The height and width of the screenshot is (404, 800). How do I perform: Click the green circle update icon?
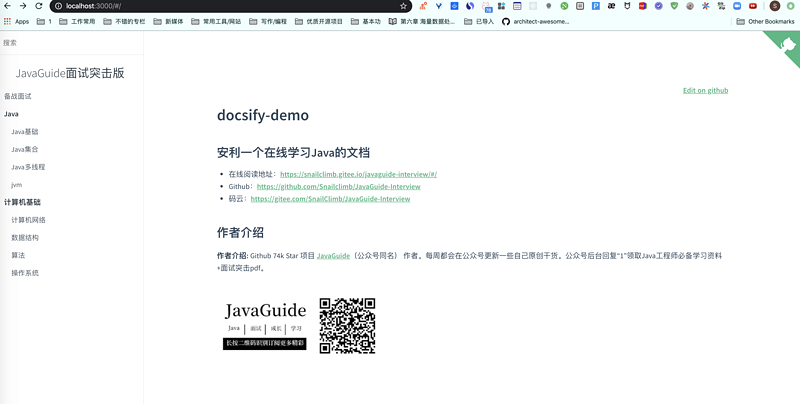coord(790,6)
